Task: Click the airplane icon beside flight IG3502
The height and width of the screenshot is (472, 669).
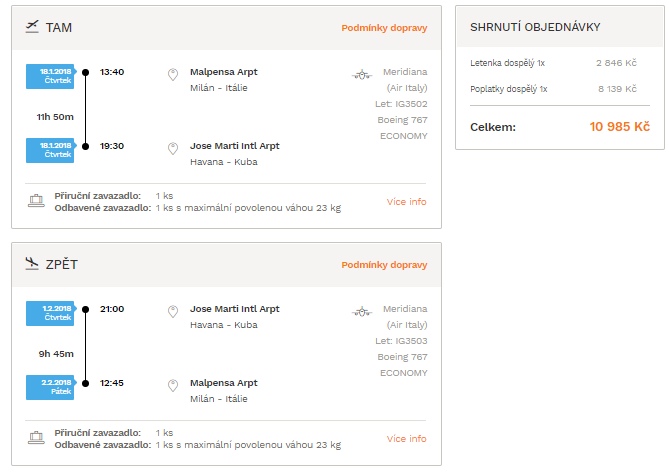Action: point(362,75)
